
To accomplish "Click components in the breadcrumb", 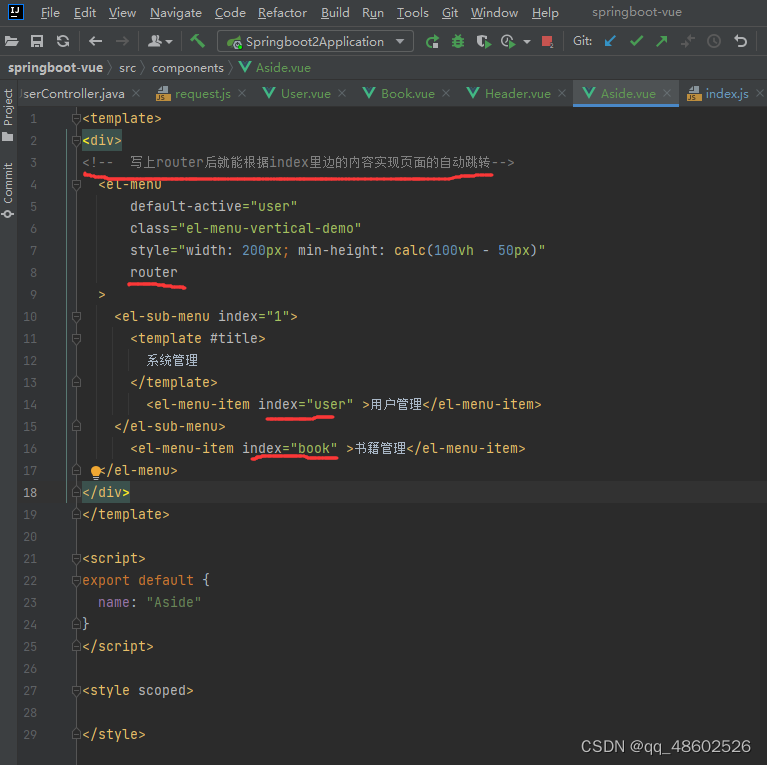I will [x=187, y=68].
